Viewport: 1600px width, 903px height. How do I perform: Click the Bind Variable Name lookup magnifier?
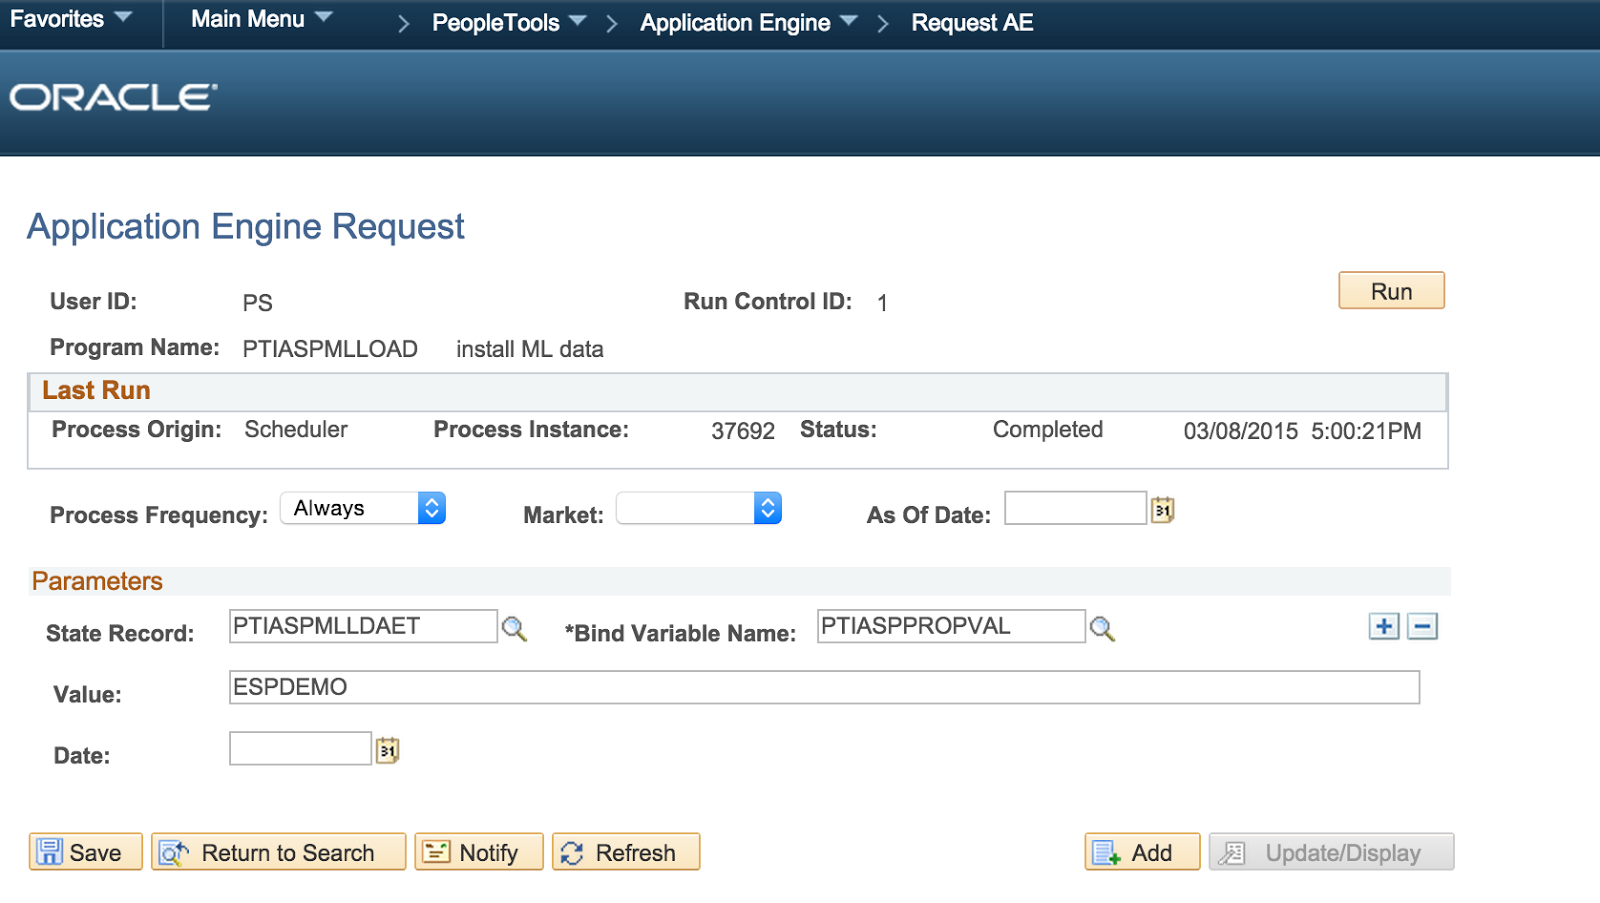[x=1102, y=629]
